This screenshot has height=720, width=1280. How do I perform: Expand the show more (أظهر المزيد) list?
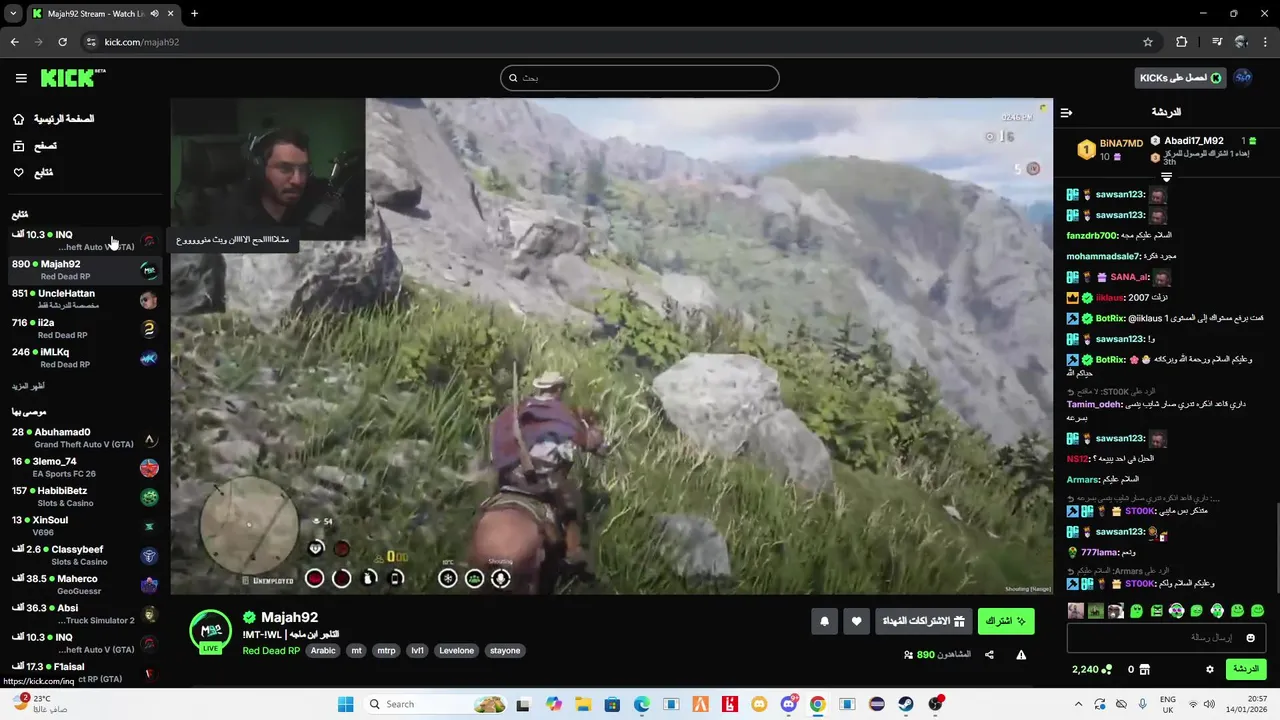coord(29,386)
